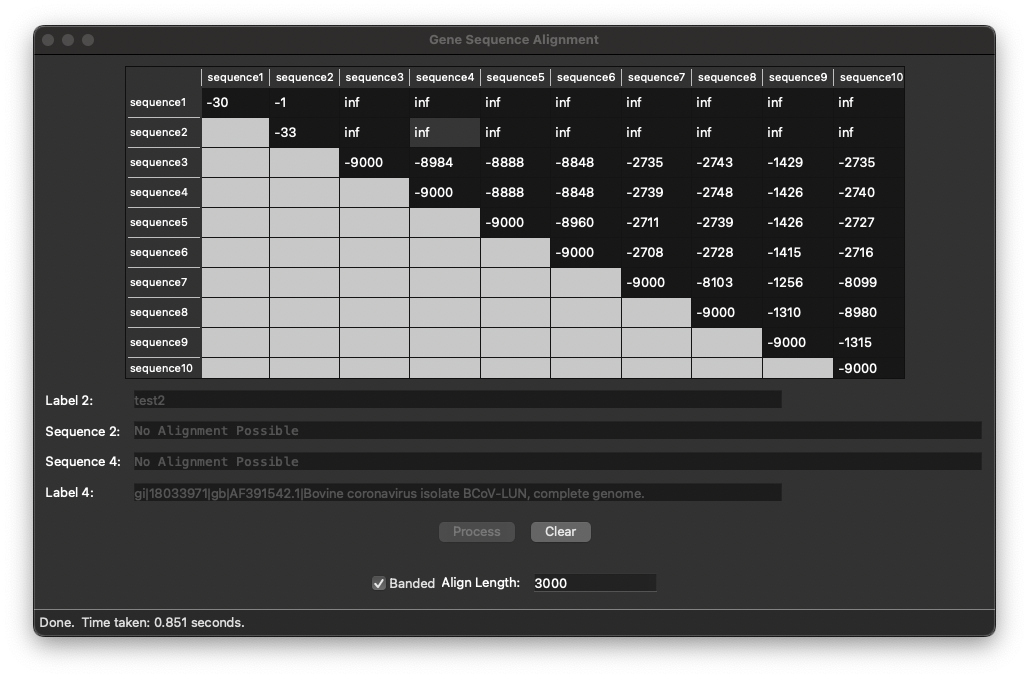Select the sequence2 row header
The image size is (1029, 678).
(163, 133)
